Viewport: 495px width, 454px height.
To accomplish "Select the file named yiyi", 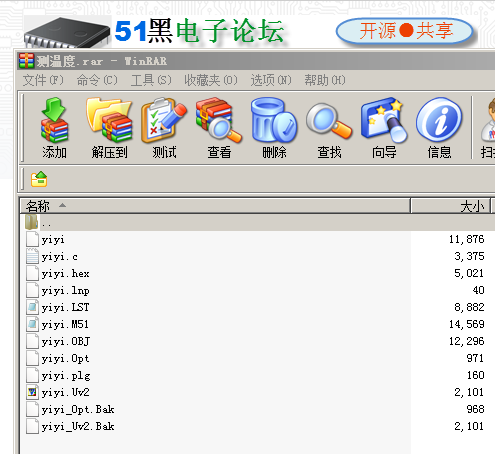I will pyautogui.click(x=53, y=240).
